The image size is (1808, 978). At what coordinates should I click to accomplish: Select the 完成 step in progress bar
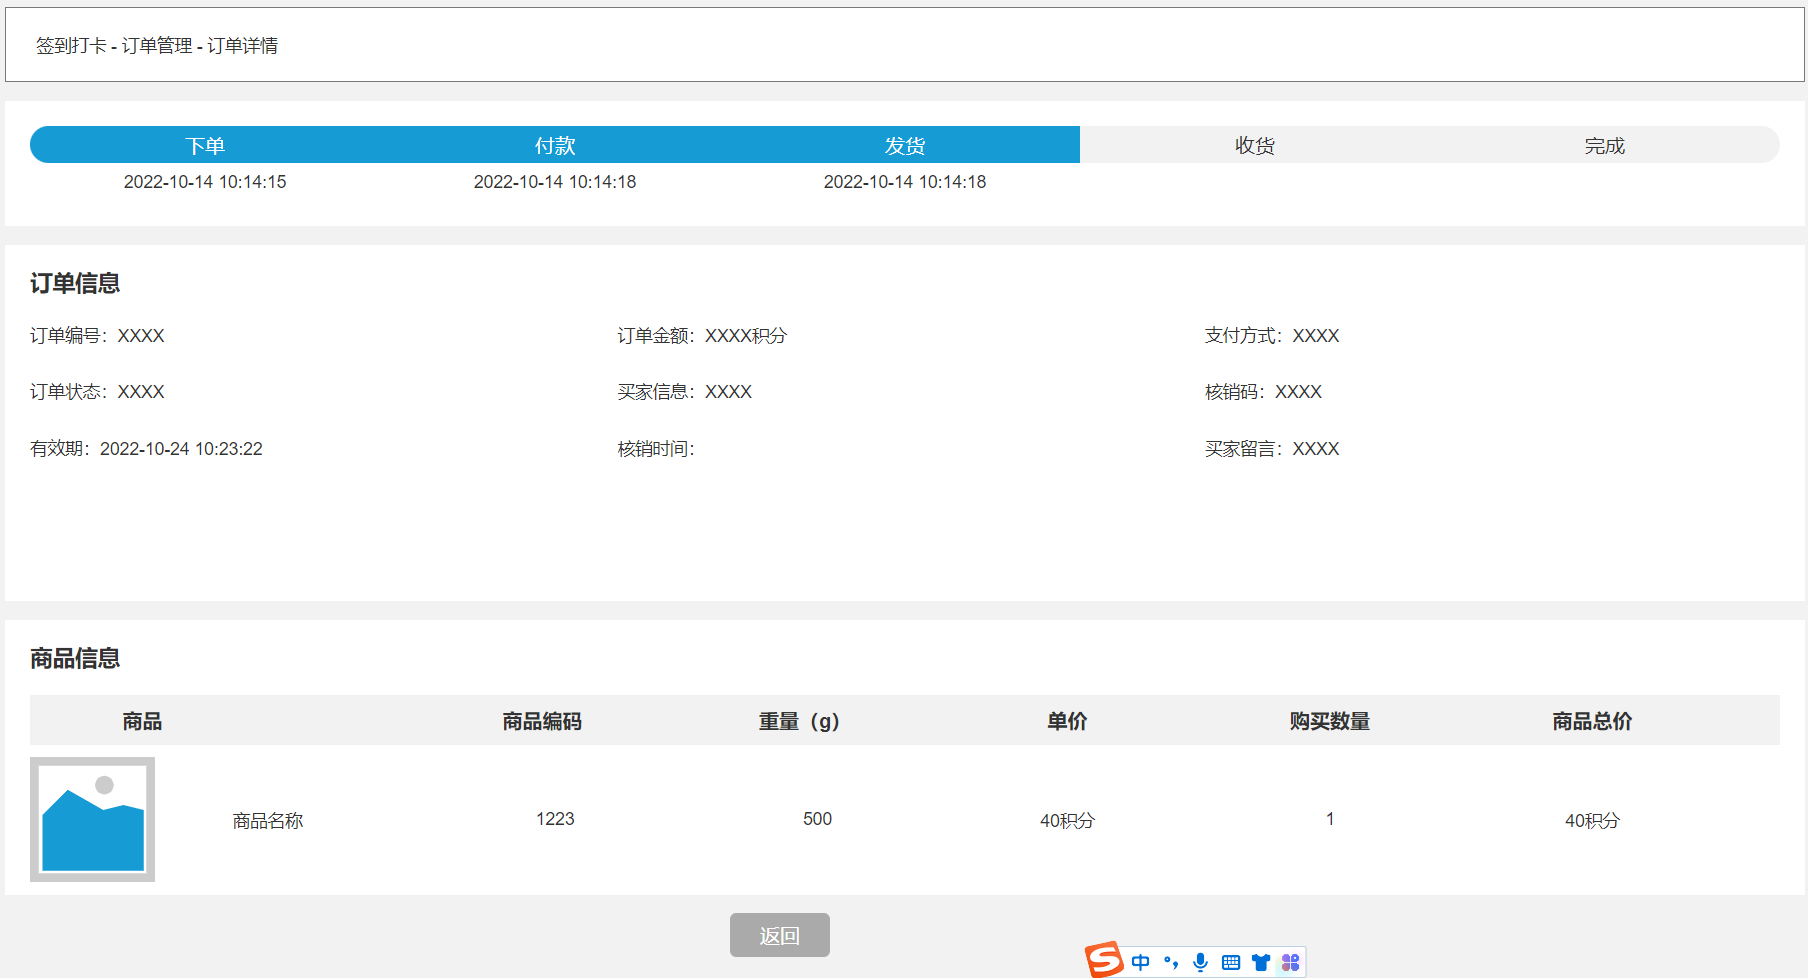[1605, 145]
